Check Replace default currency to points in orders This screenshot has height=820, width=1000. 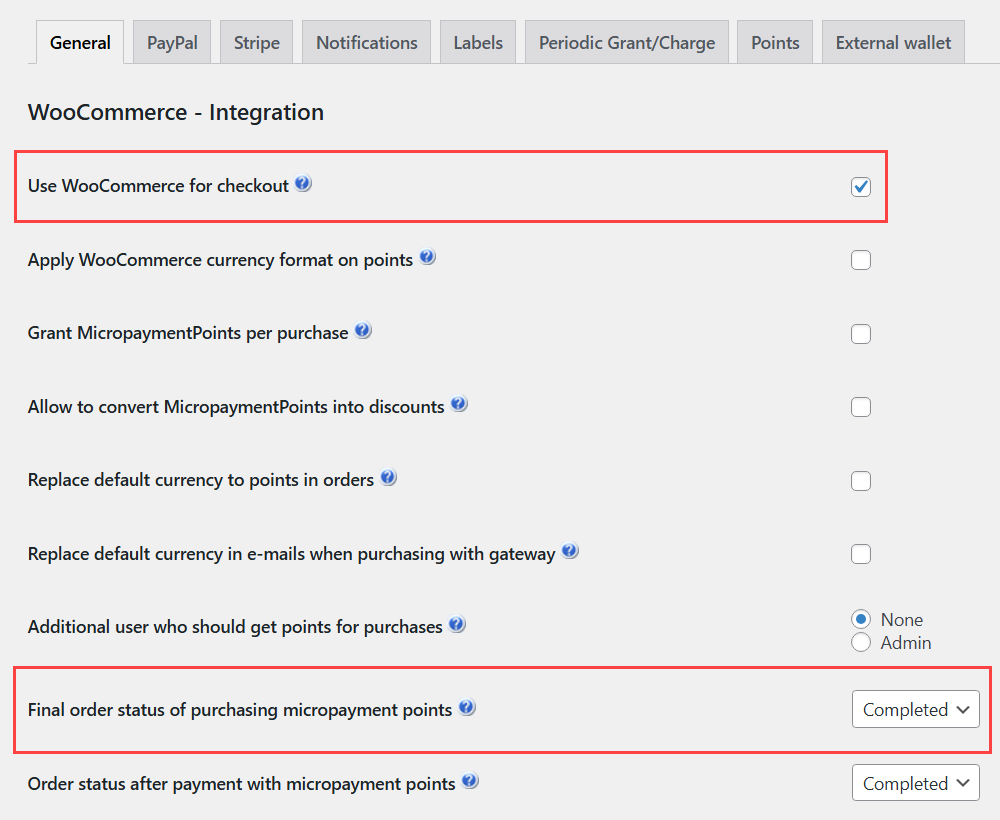[x=861, y=481]
